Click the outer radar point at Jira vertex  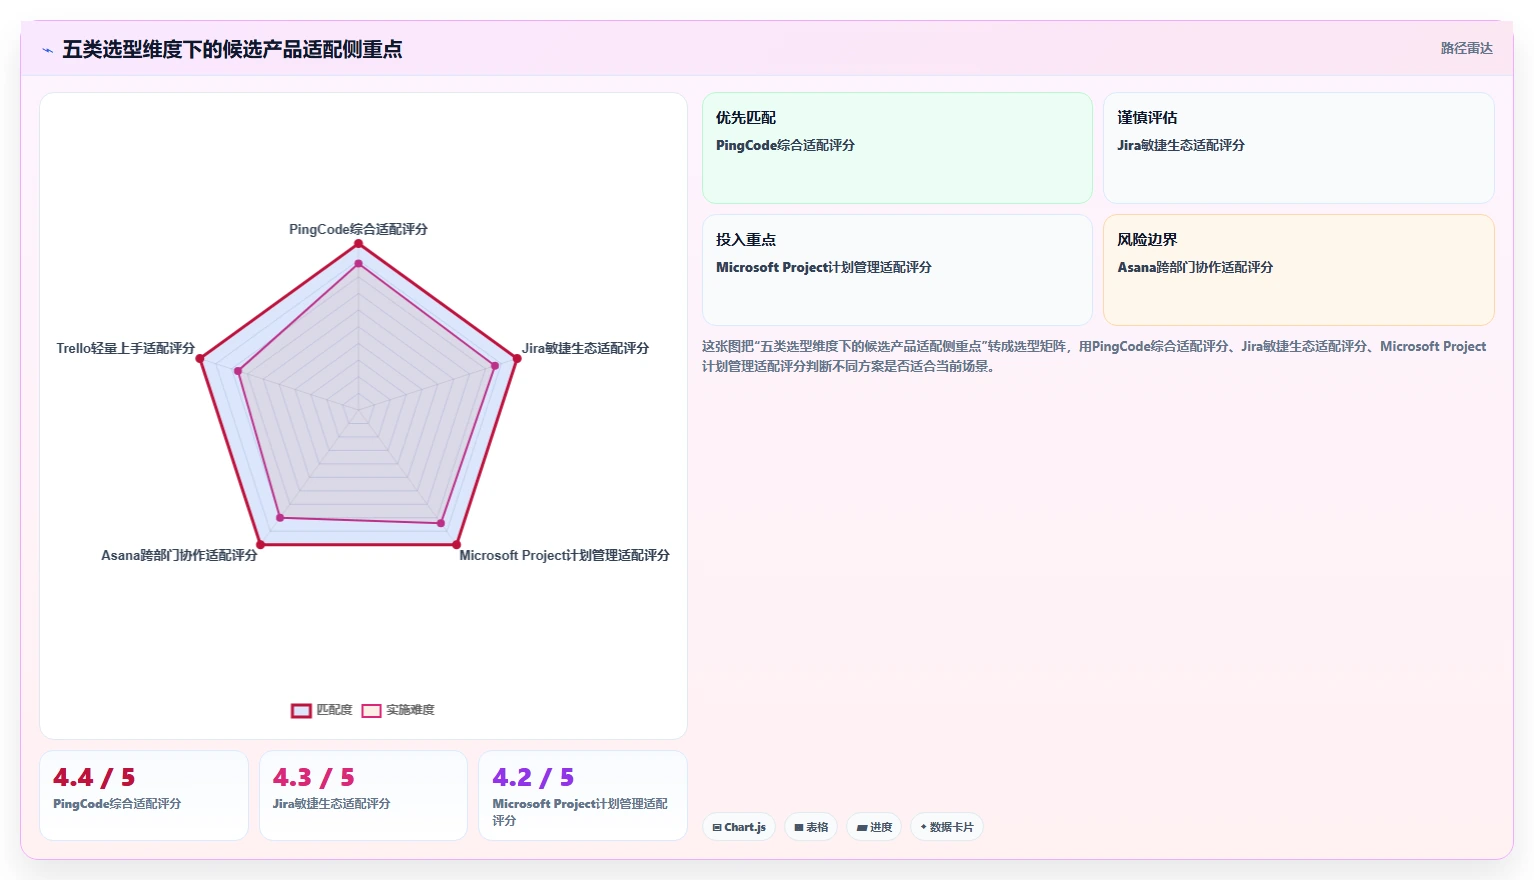[x=516, y=358]
